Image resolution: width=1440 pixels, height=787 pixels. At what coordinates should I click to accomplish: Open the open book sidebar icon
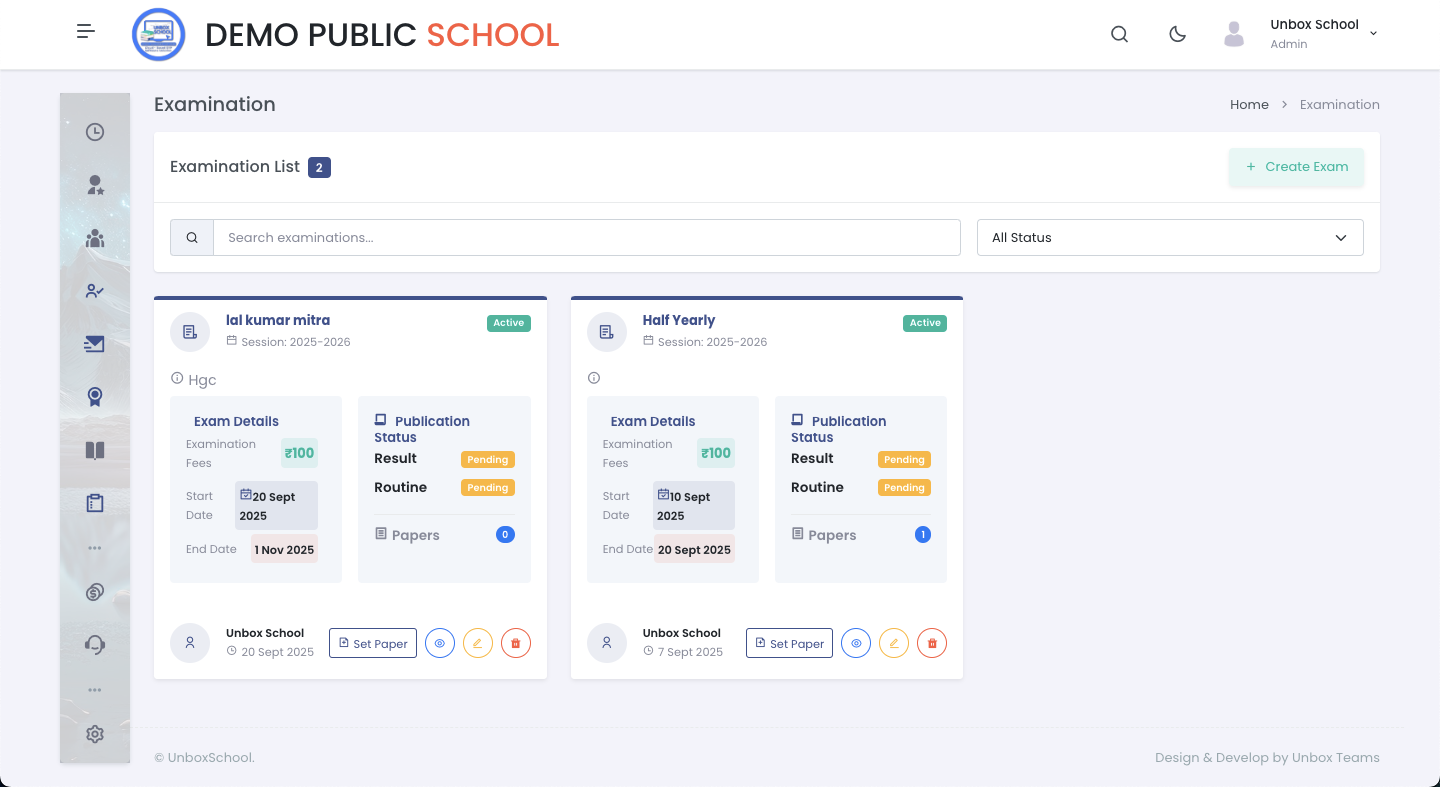[x=95, y=450]
